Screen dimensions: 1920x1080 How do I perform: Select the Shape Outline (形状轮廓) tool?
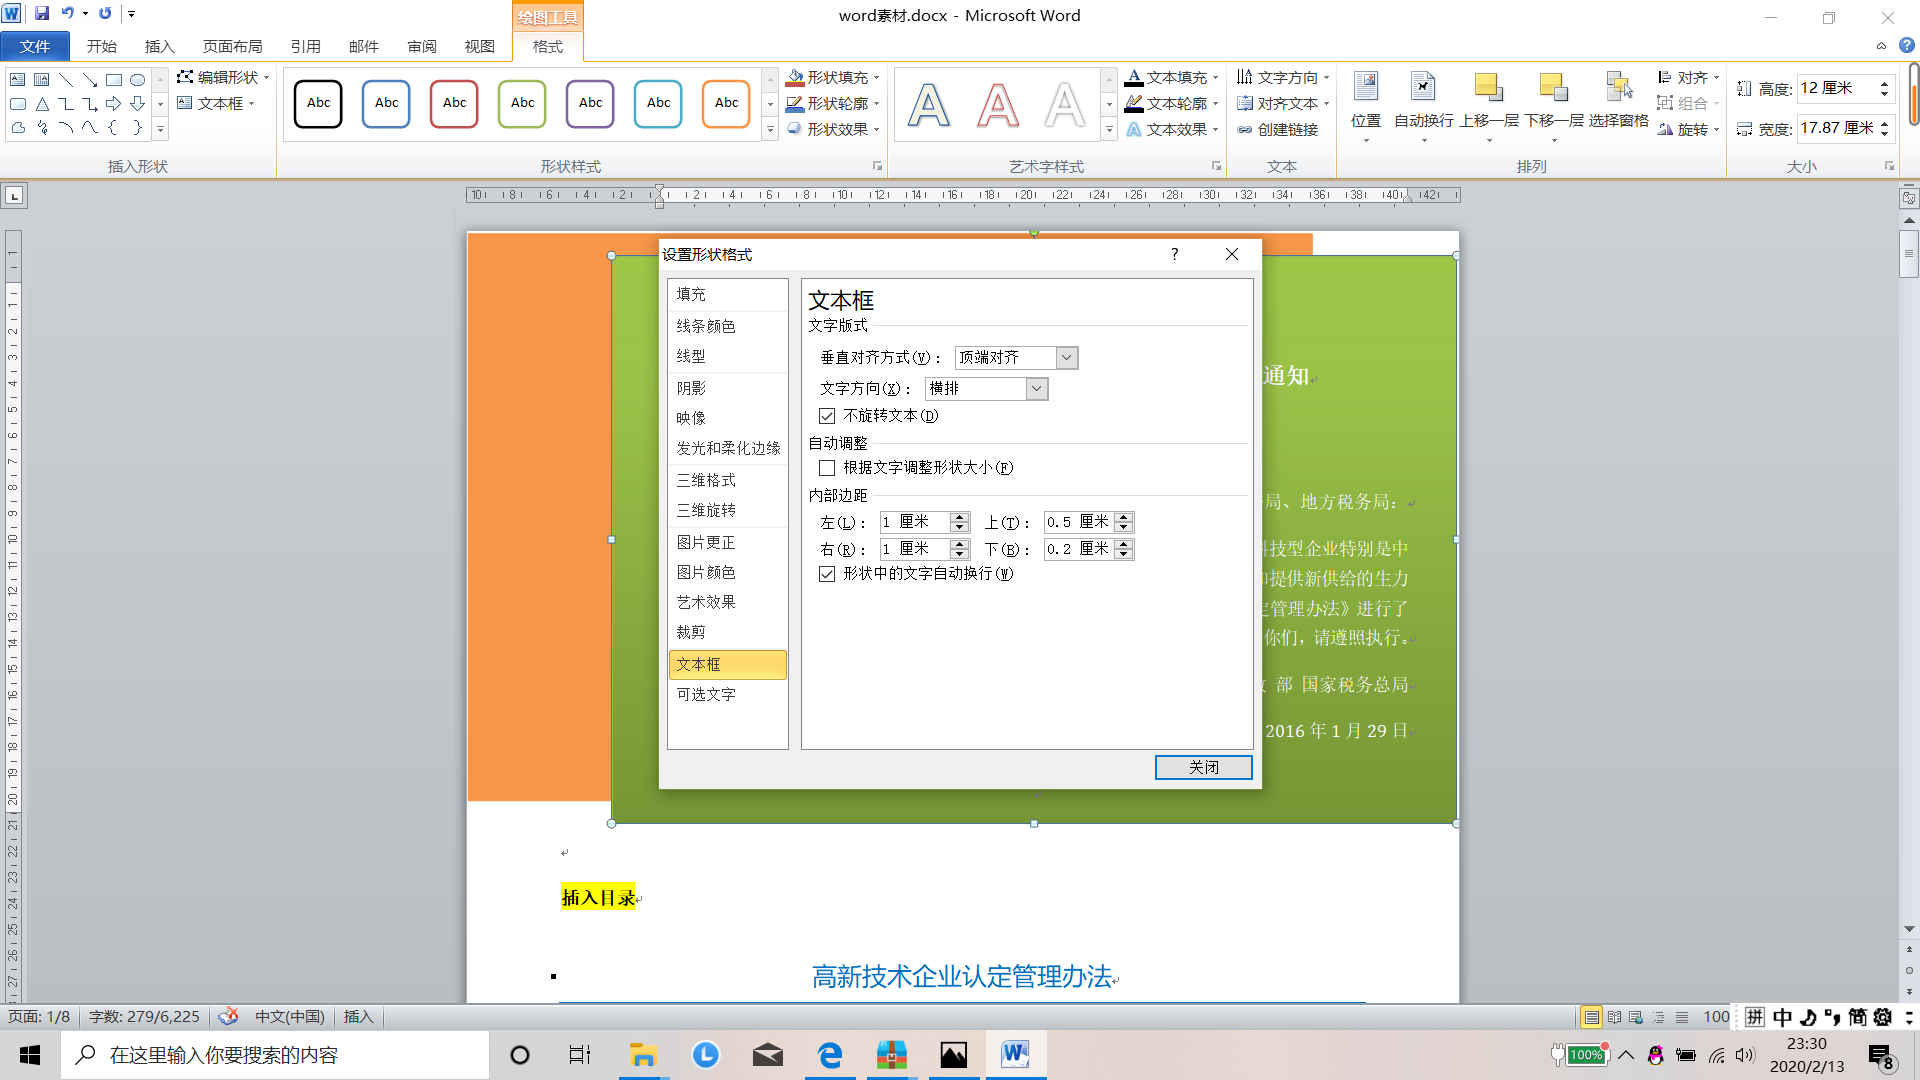click(x=833, y=103)
